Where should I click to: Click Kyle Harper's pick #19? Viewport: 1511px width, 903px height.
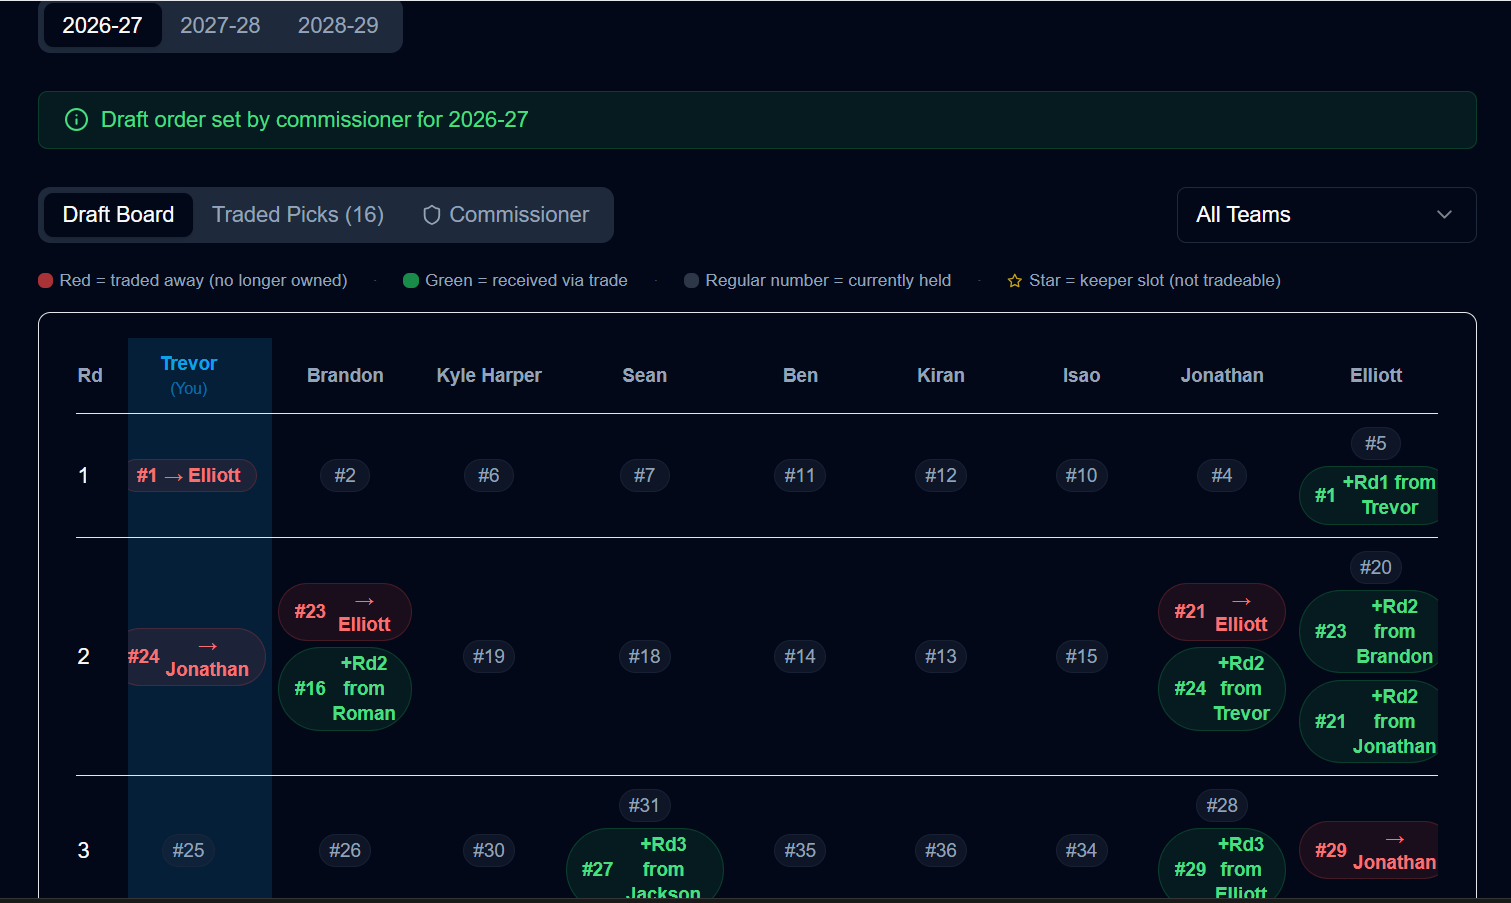(x=489, y=657)
